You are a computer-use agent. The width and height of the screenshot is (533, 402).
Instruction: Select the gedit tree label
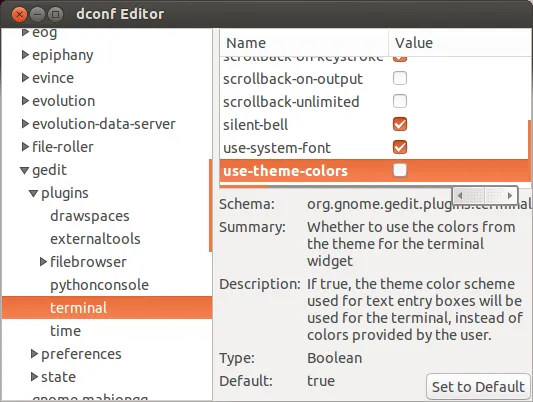pyautogui.click(x=49, y=170)
